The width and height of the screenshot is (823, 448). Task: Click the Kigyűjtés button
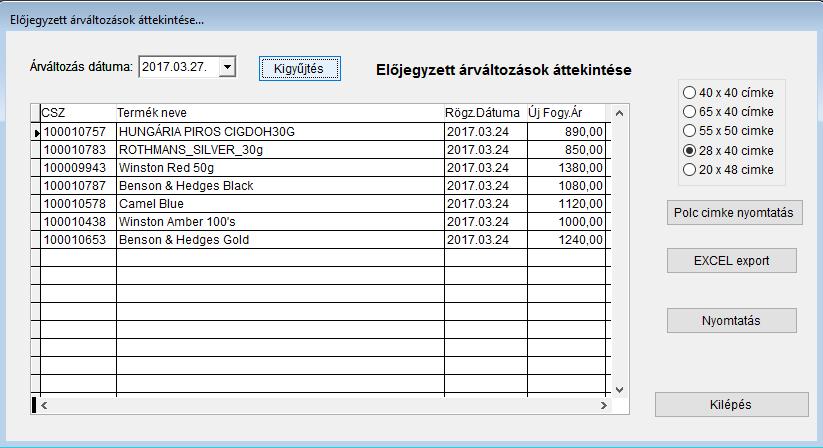pos(300,69)
